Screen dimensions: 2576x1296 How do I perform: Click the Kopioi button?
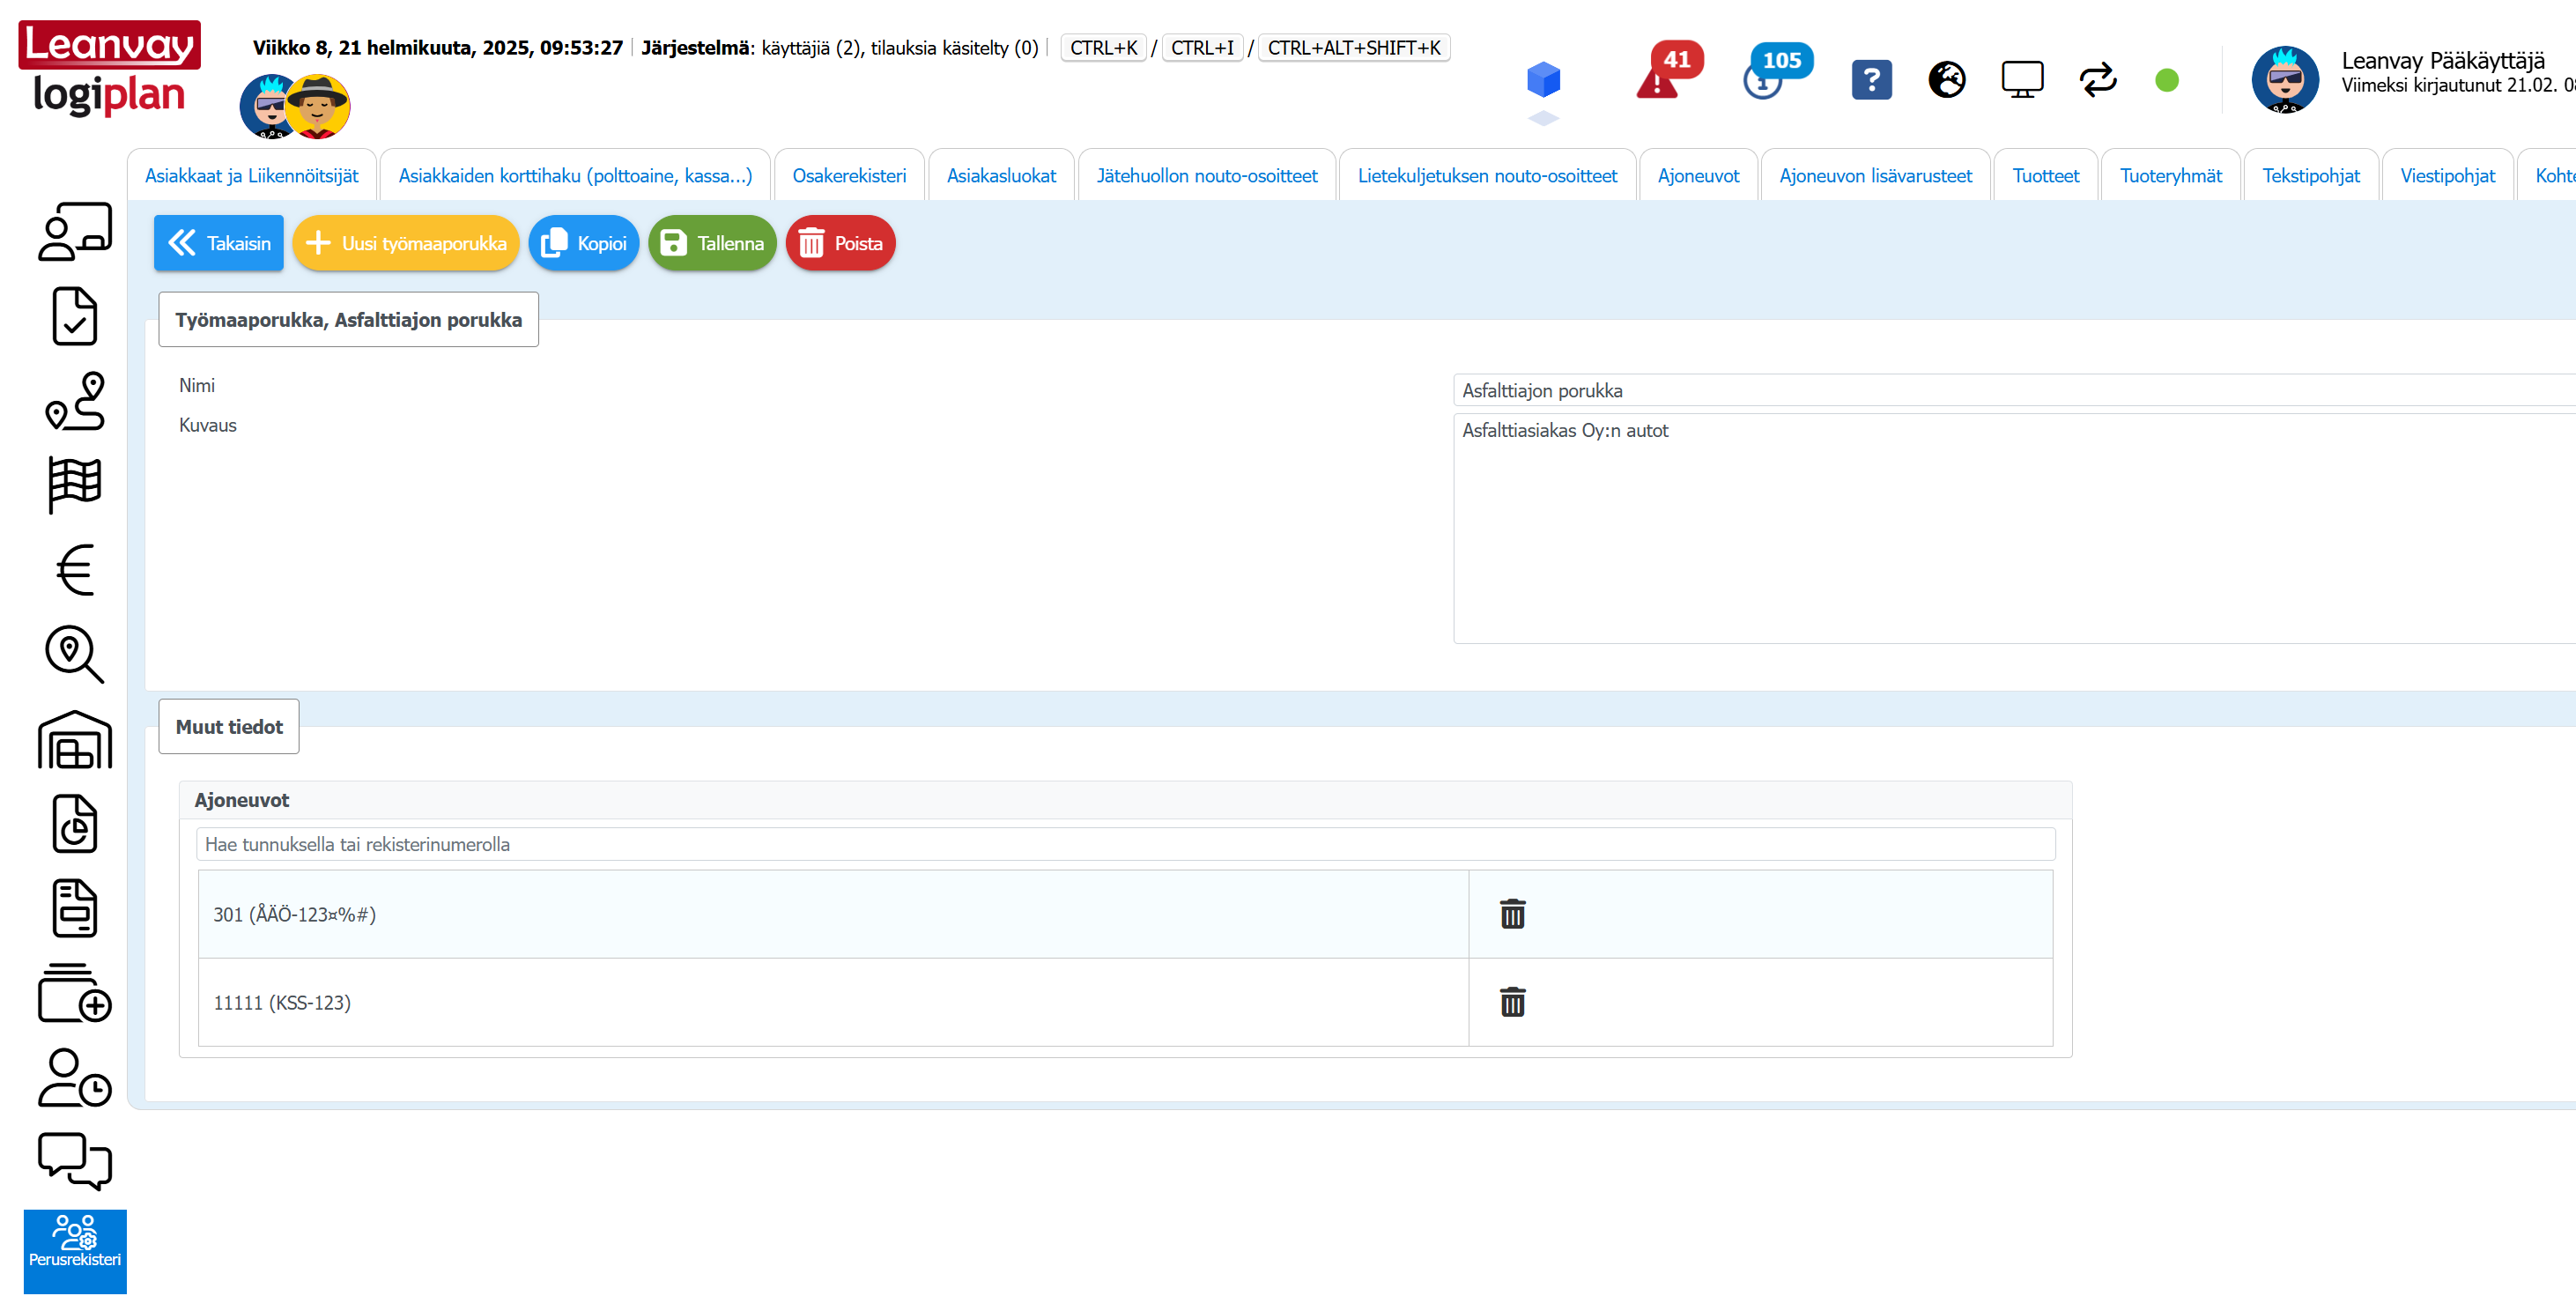[584, 243]
